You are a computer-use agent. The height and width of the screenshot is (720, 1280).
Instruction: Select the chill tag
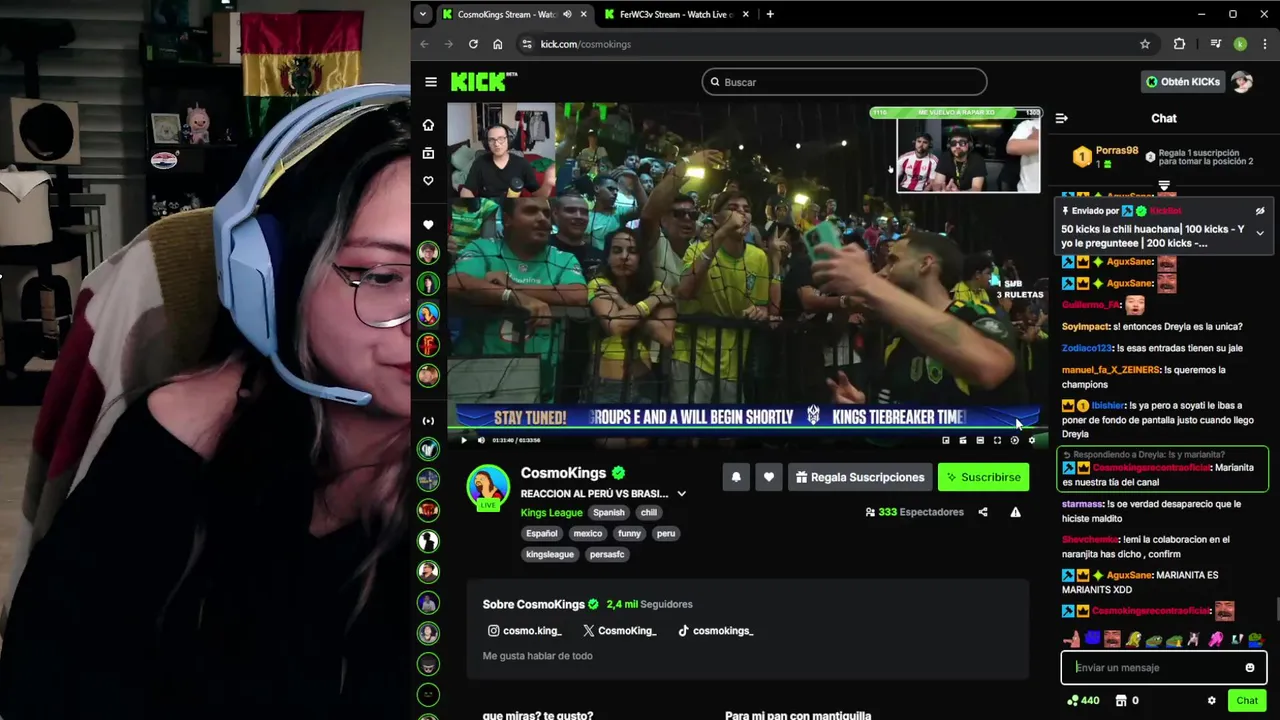(649, 512)
